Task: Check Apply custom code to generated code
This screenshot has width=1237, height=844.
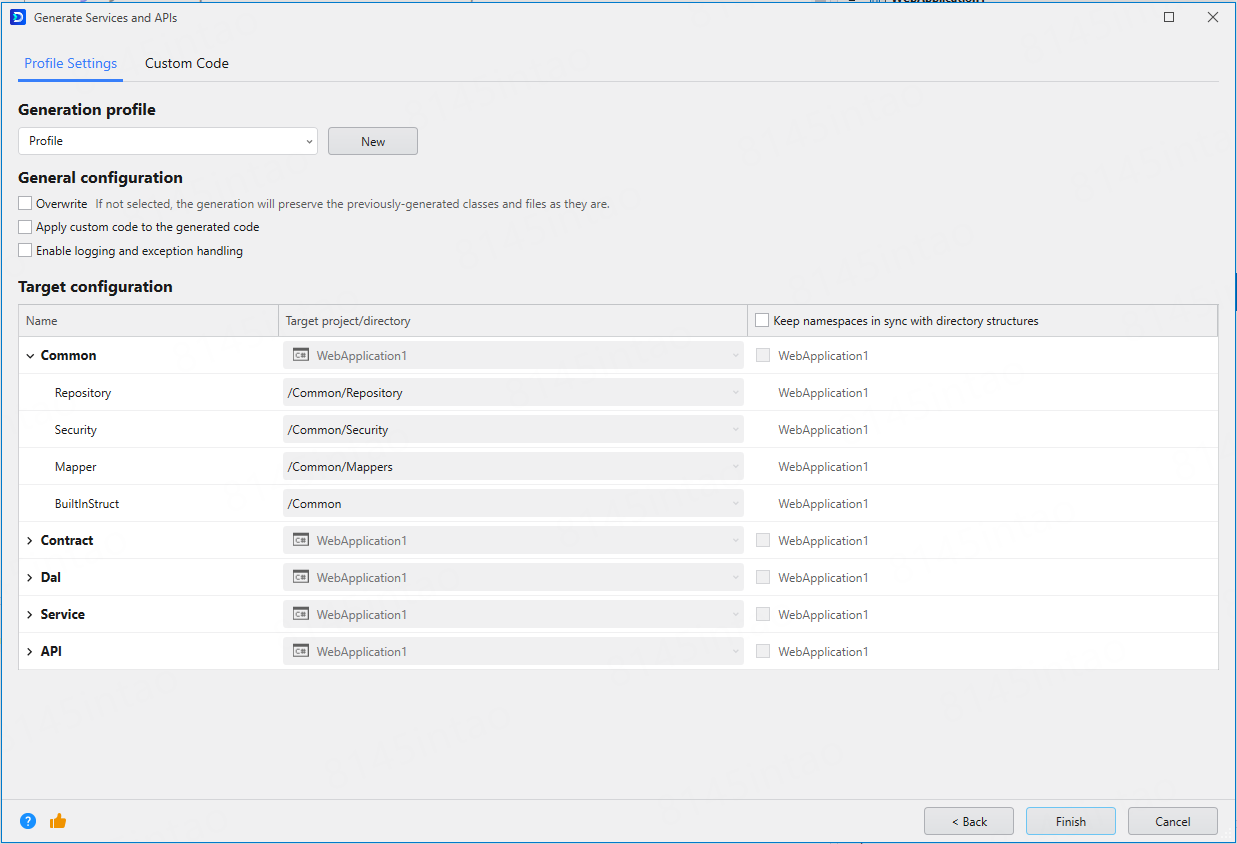Action: click(26, 227)
